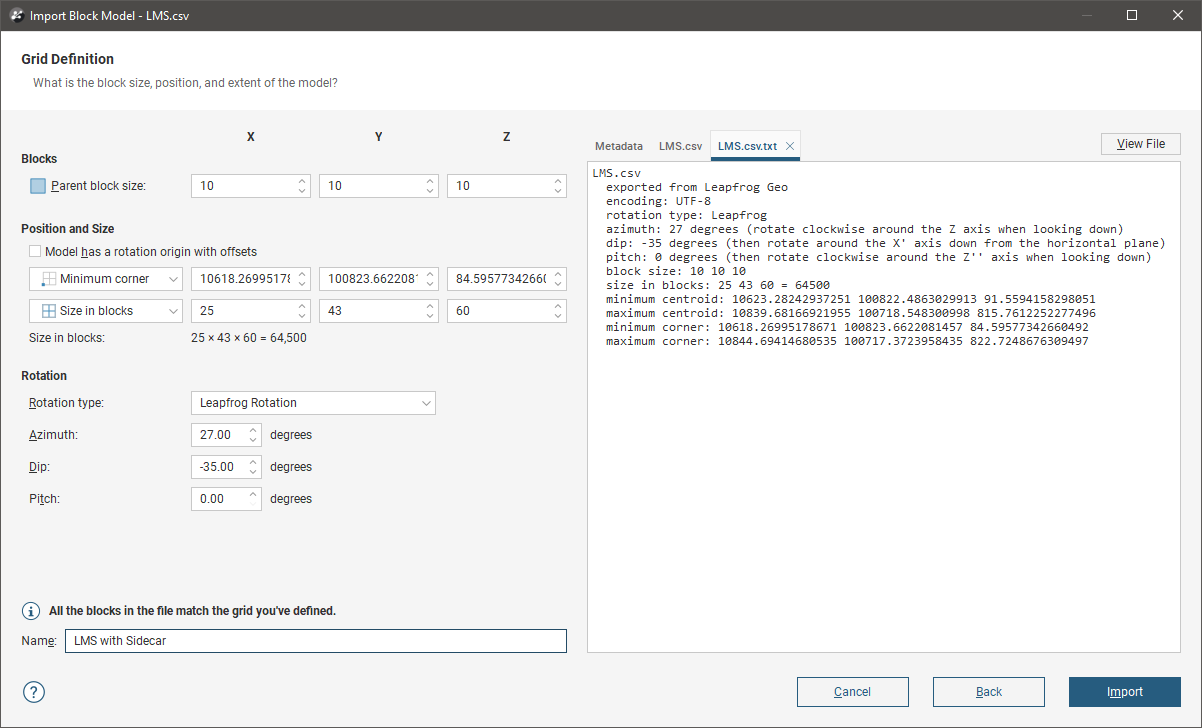Image resolution: width=1202 pixels, height=728 pixels.
Task: Click the Leapfrog app icon in title bar
Action: pos(17,15)
